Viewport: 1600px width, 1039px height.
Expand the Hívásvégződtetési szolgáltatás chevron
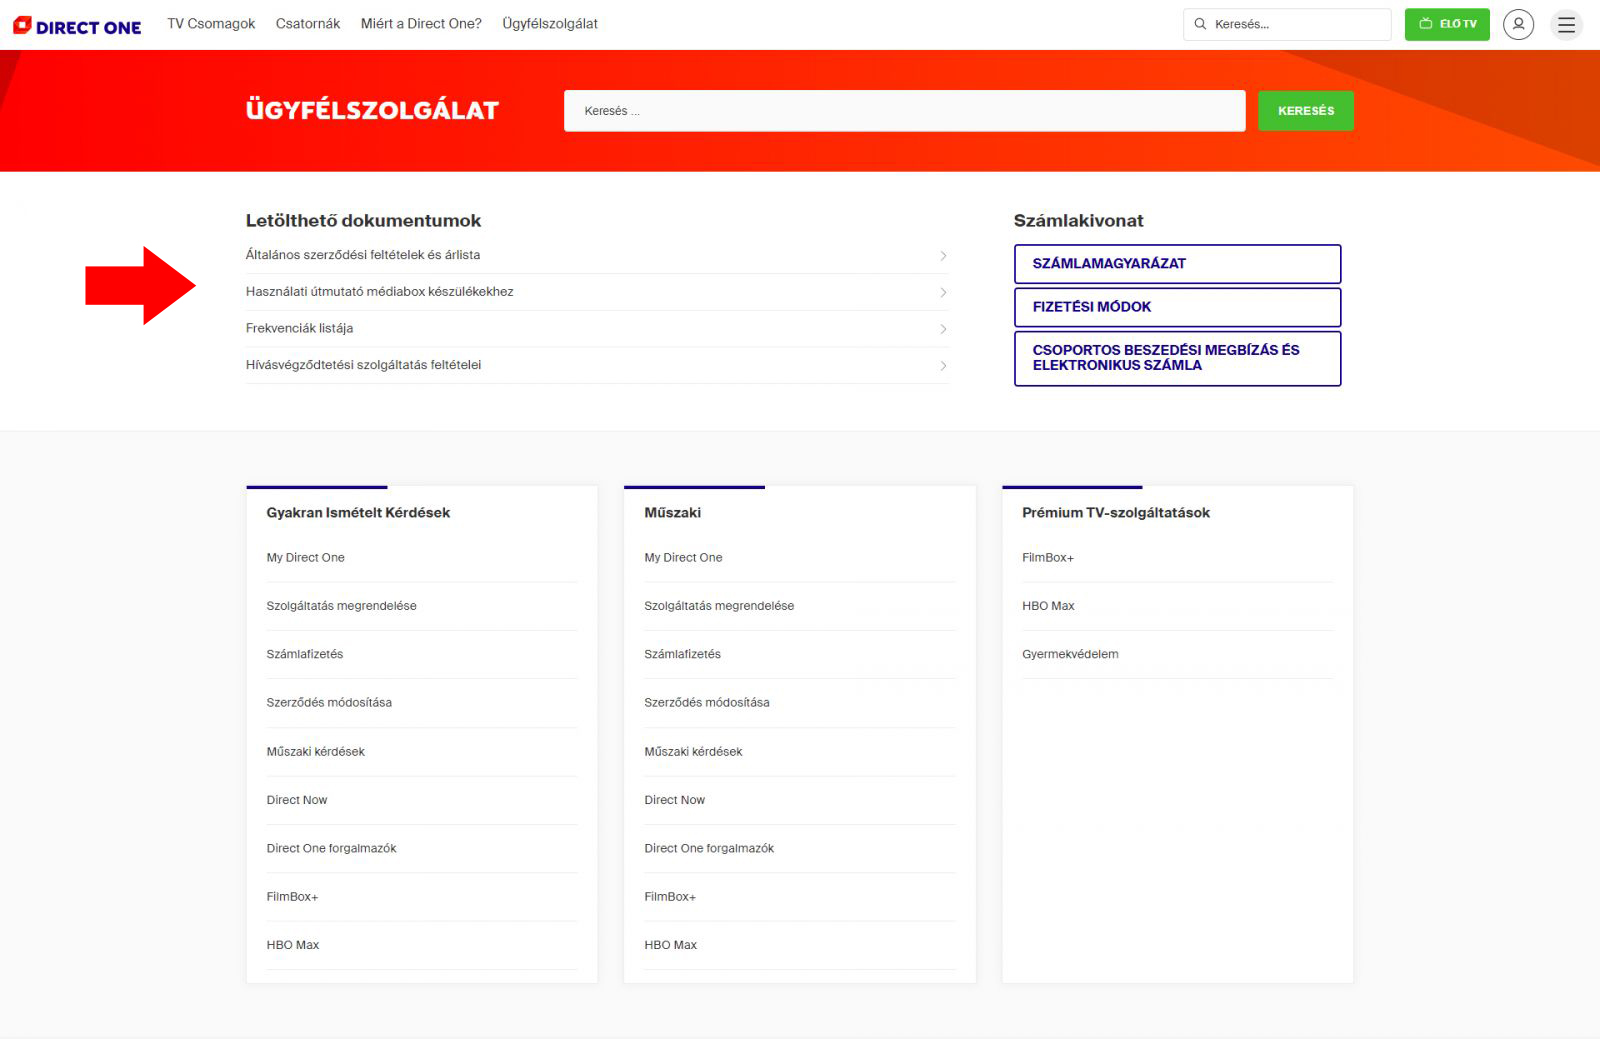943,366
